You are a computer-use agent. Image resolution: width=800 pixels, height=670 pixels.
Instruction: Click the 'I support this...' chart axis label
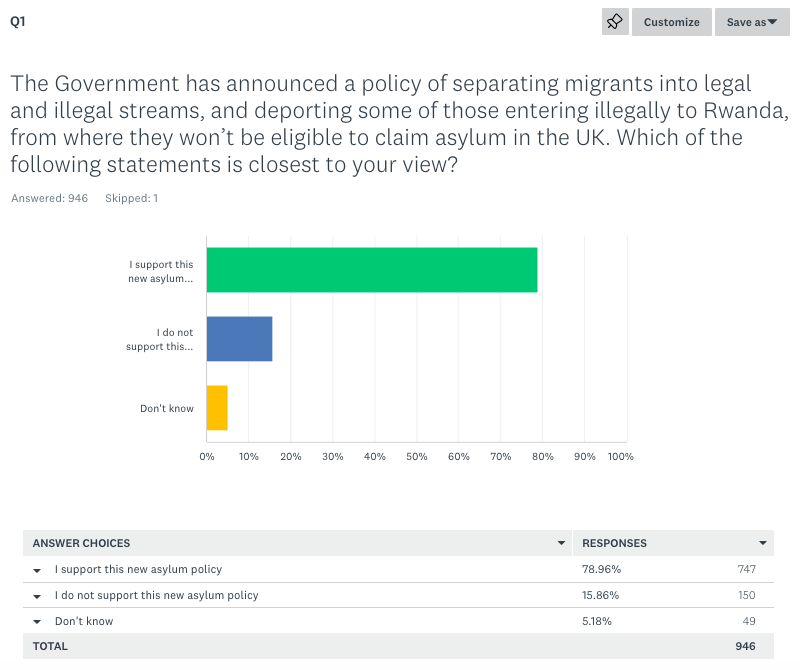coord(161,271)
